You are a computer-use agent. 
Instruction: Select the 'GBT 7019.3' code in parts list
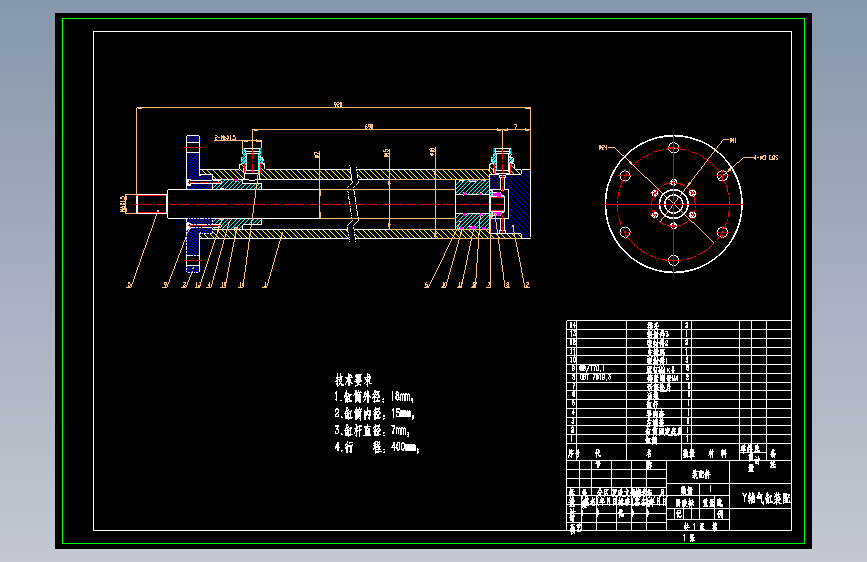[x=595, y=377]
